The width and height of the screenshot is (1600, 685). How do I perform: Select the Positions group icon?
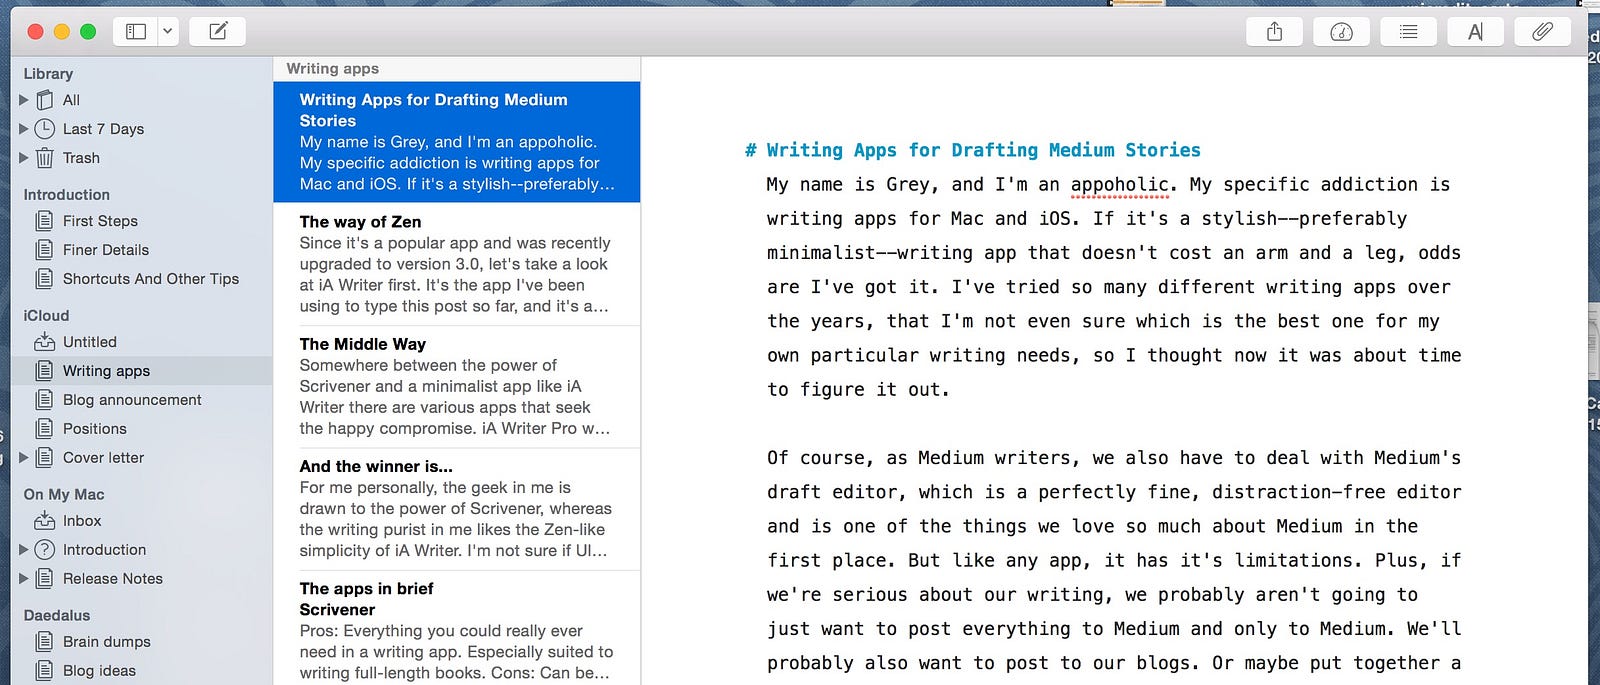45,429
